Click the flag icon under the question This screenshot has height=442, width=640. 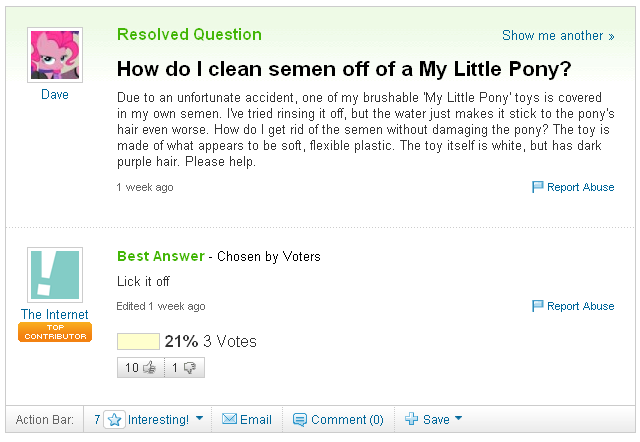[x=537, y=187]
